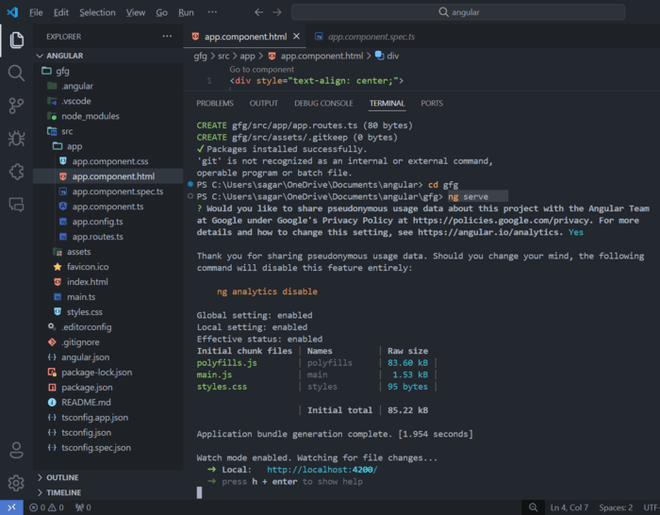Screen dimensions: 660x515
Task: Open the Selection menu
Action: pyautogui.click(x=97, y=12)
